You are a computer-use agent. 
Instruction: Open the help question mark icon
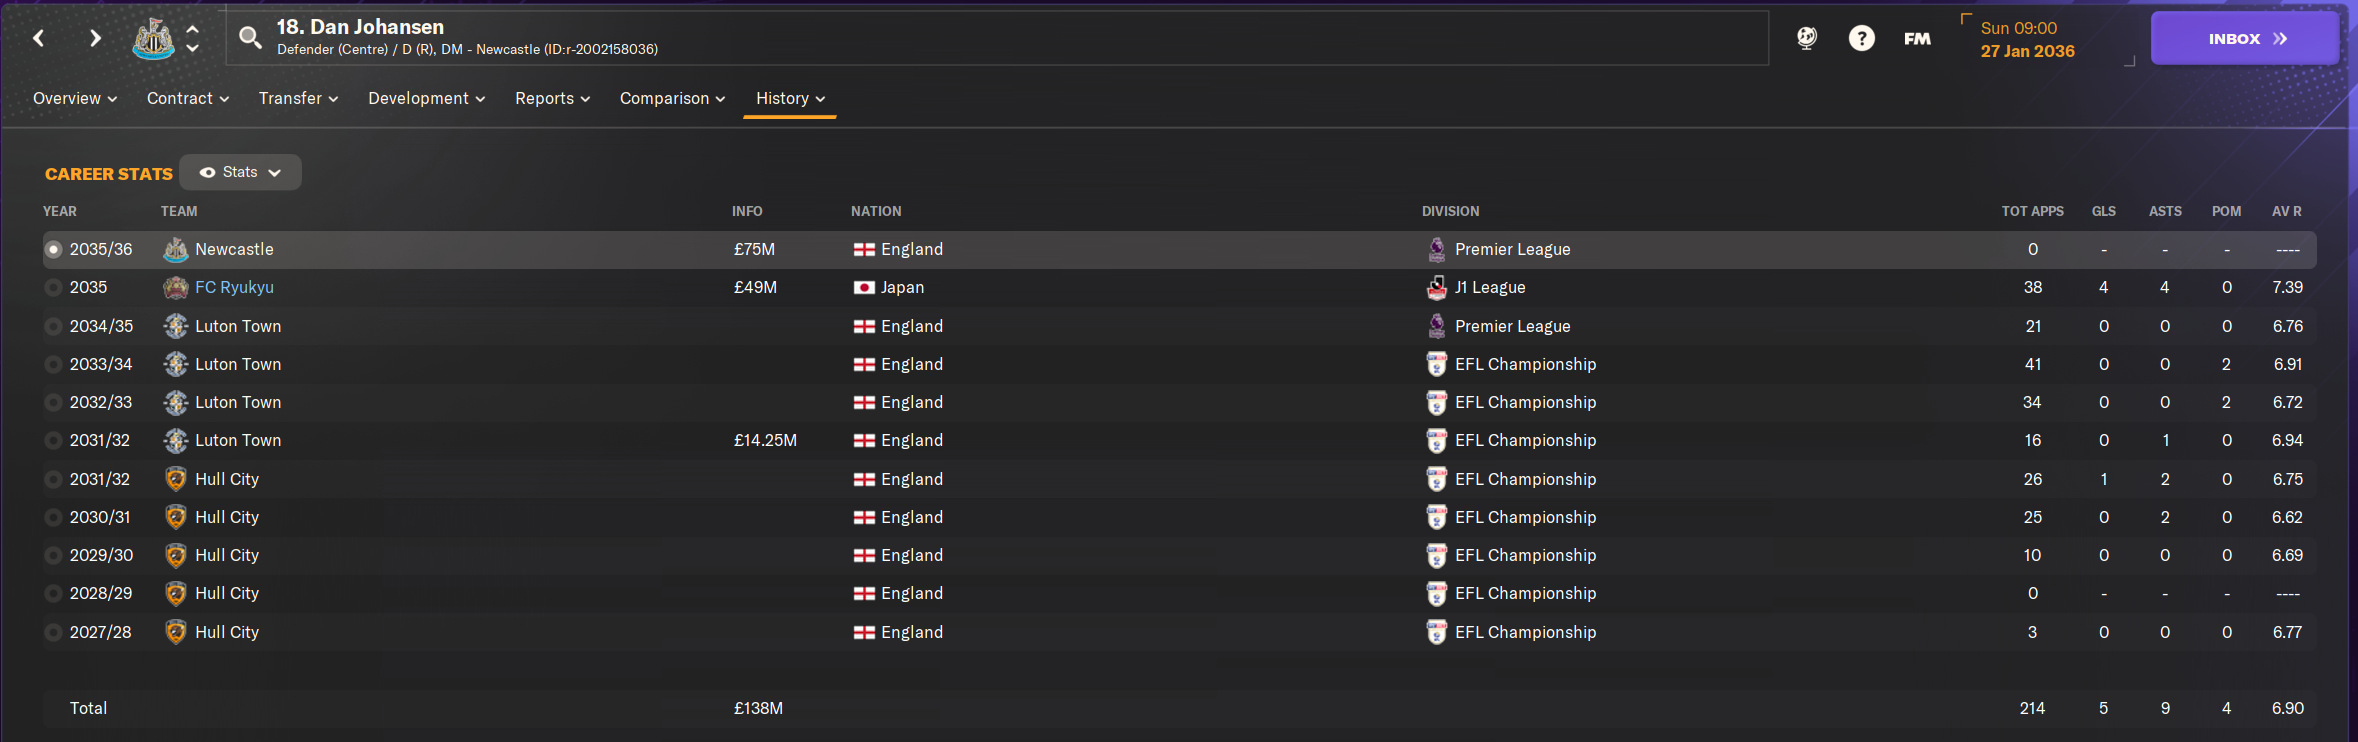1861,38
